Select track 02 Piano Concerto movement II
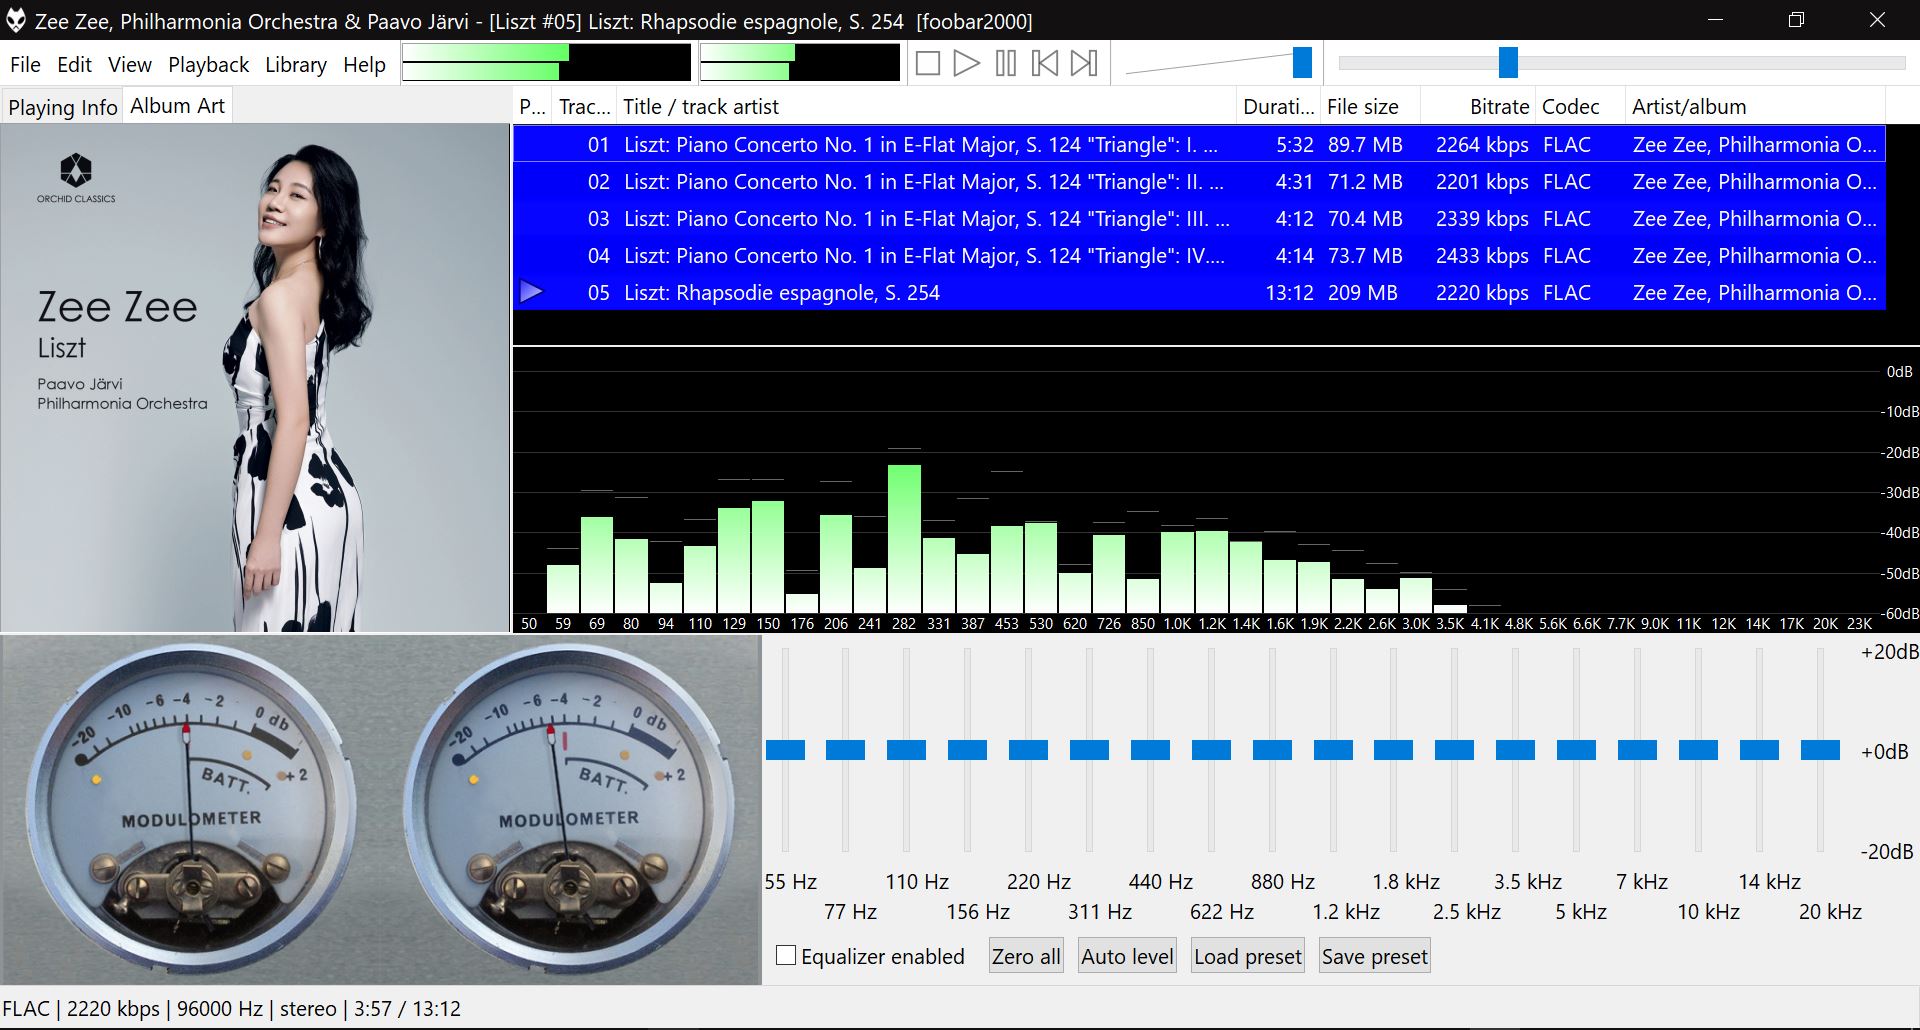This screenshot has height=1030, width=1920. point(1199,182)
